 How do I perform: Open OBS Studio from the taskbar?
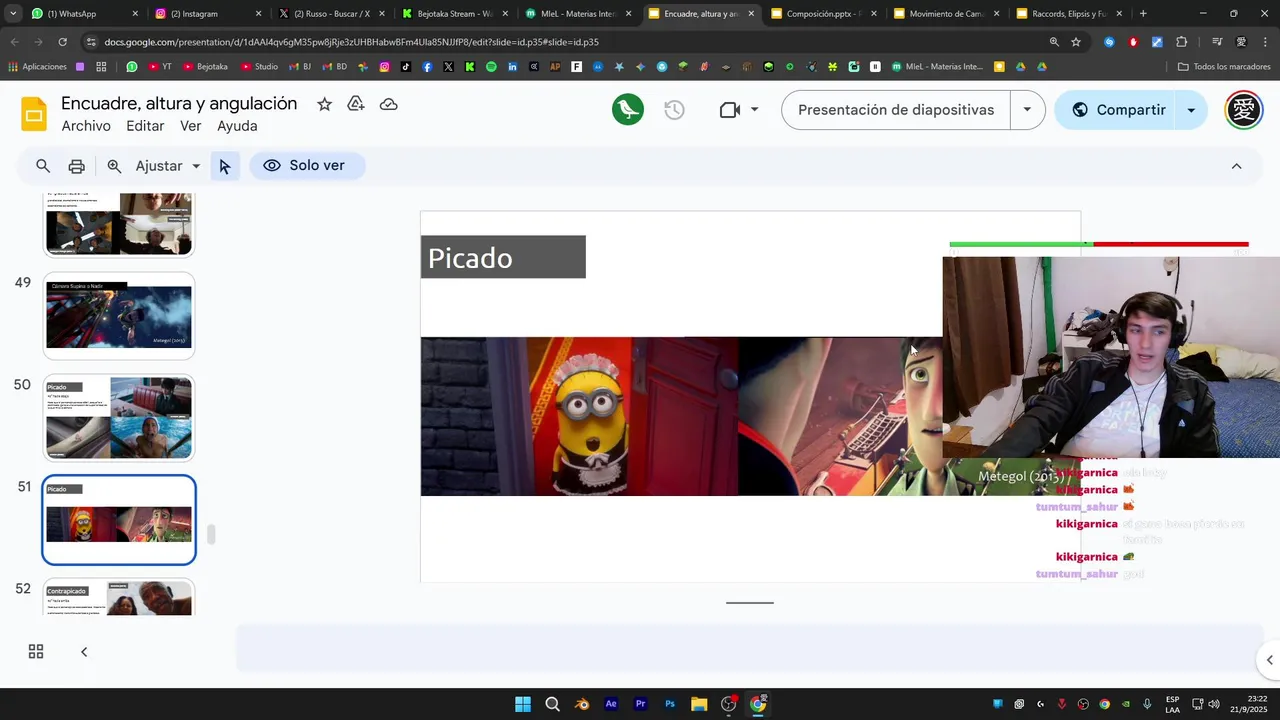coord(729,704)
